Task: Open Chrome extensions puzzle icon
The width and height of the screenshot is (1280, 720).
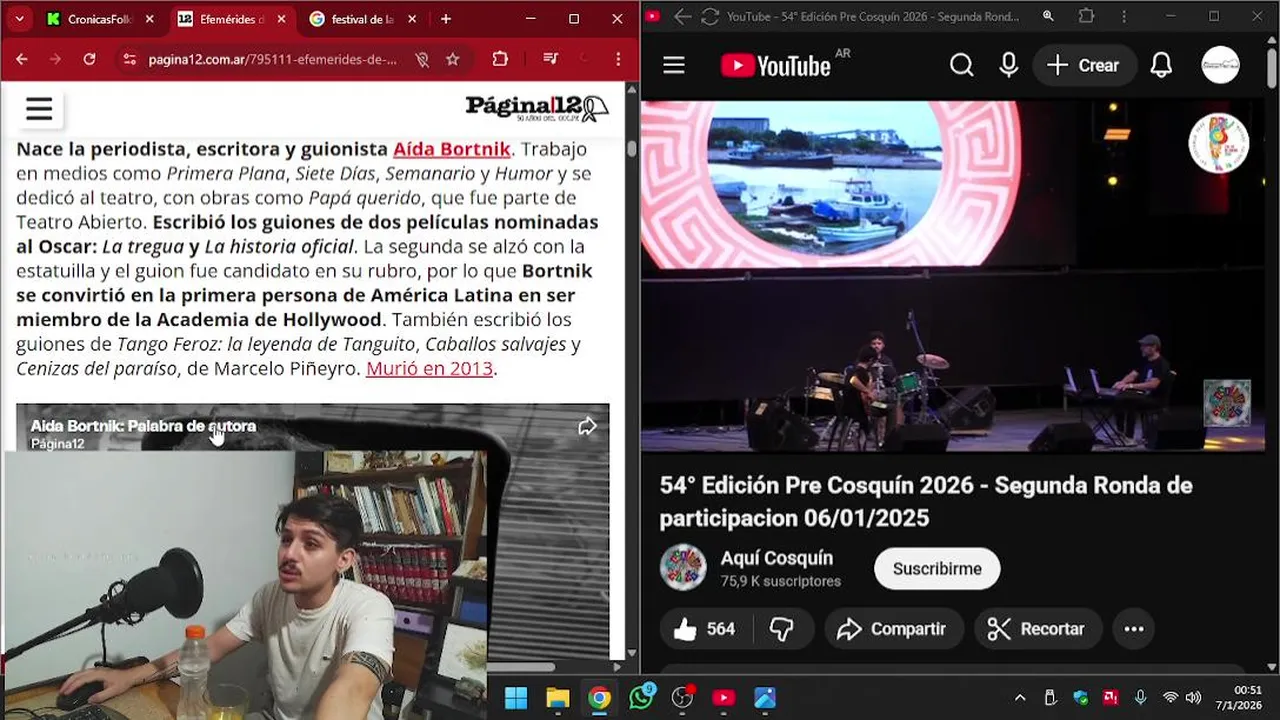Action: tap(500, 59)
